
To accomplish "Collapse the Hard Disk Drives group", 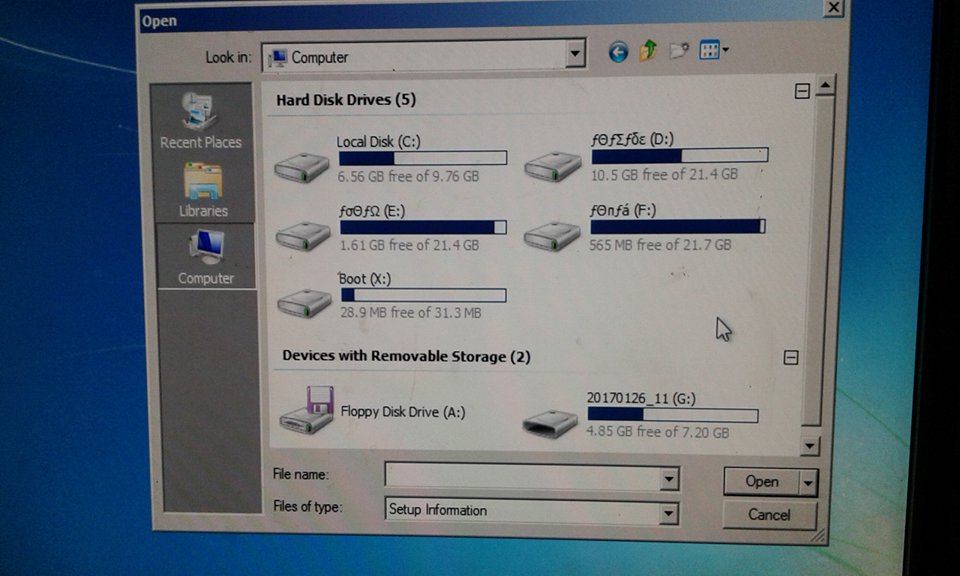I will point(802,92).
